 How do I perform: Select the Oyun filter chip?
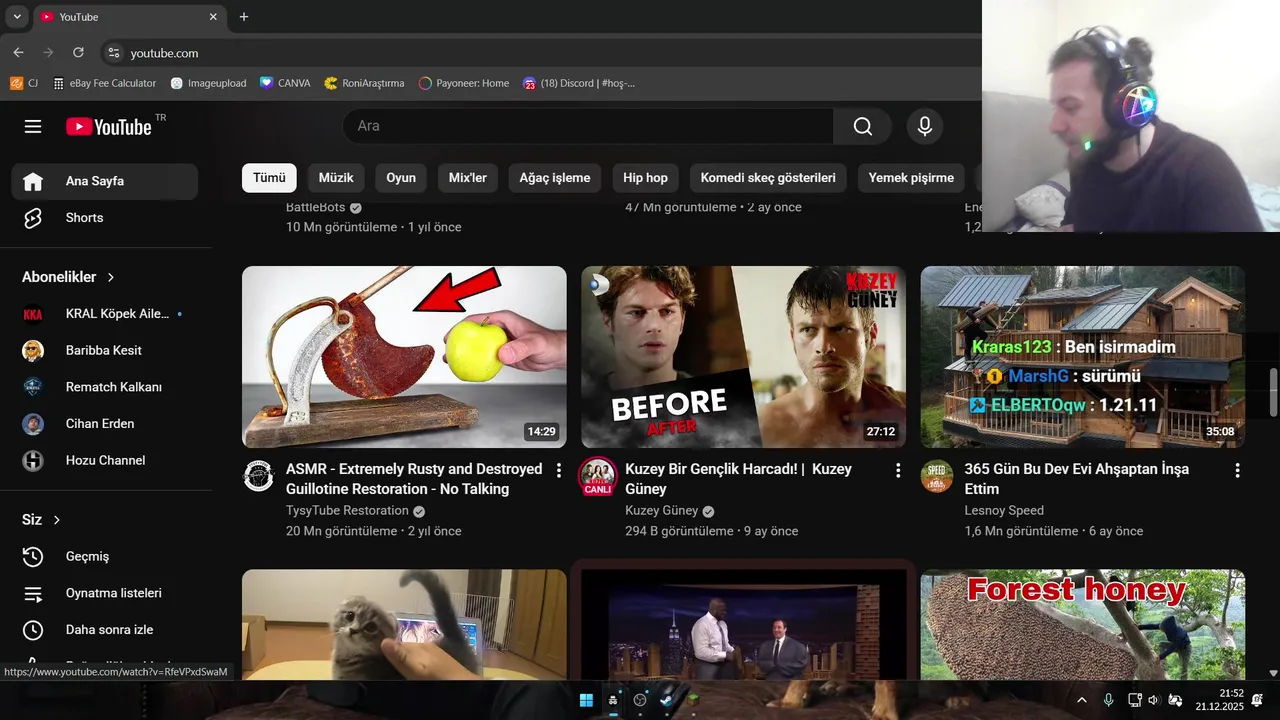coord(401,178)
